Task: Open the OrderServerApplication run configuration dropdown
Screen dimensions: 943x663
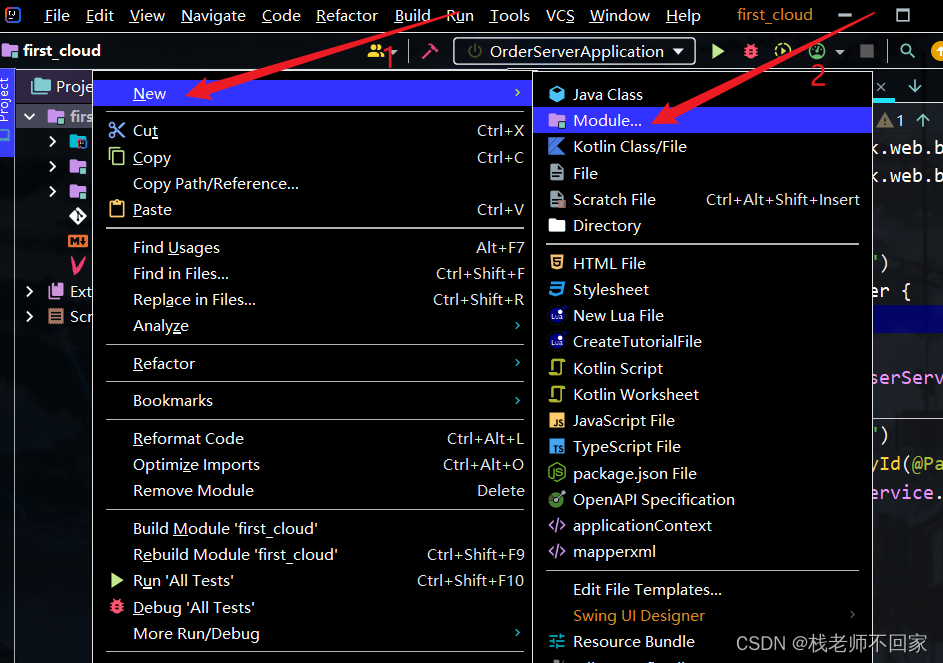Action: [x=574, y=51]
